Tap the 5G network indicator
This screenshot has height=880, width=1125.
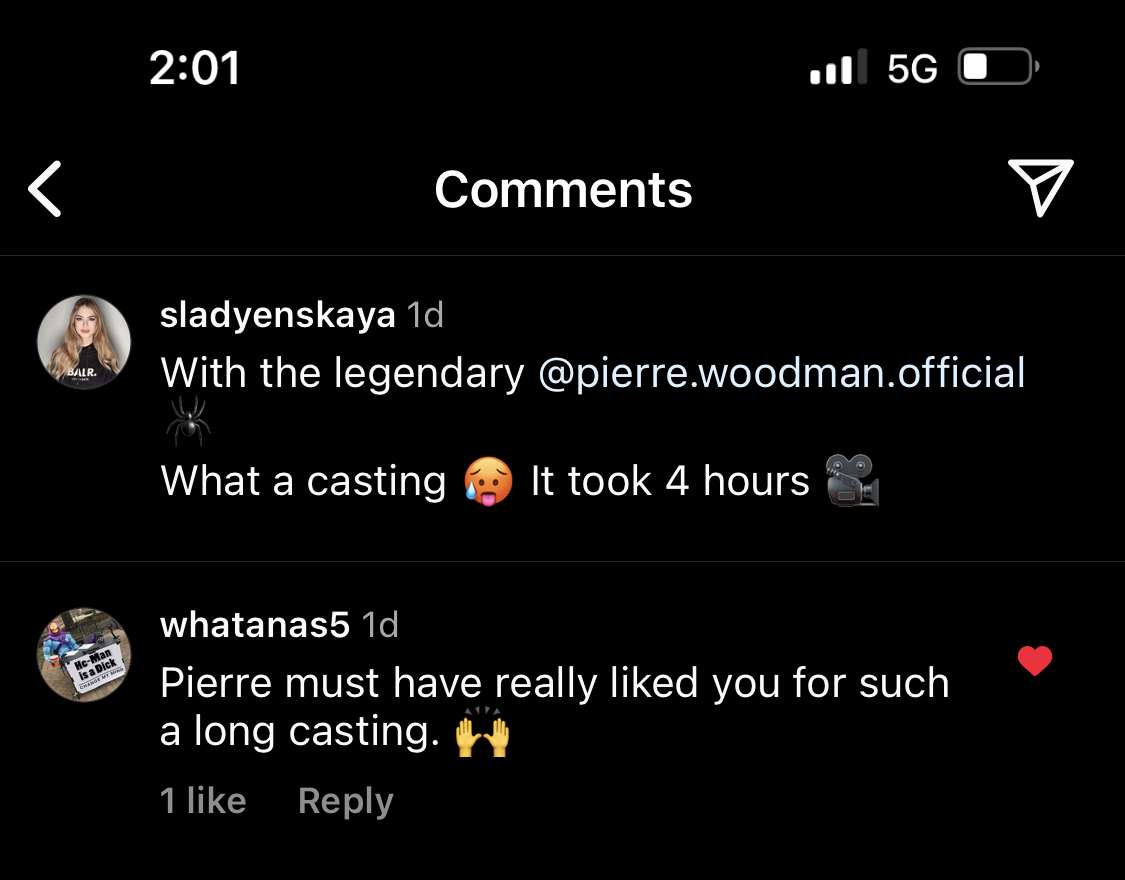(912, 69)
